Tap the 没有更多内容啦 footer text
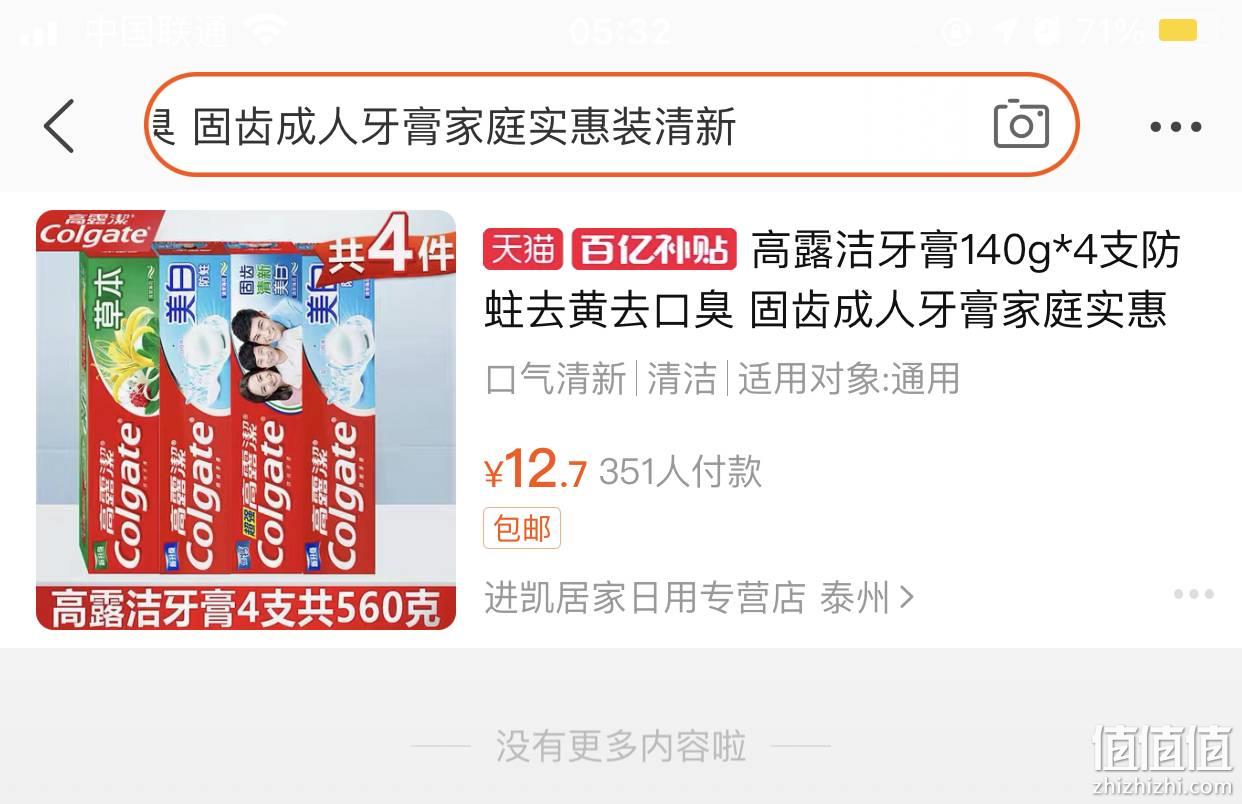The height and width of the screenshot is (804, 1242). tap(621, 746)
